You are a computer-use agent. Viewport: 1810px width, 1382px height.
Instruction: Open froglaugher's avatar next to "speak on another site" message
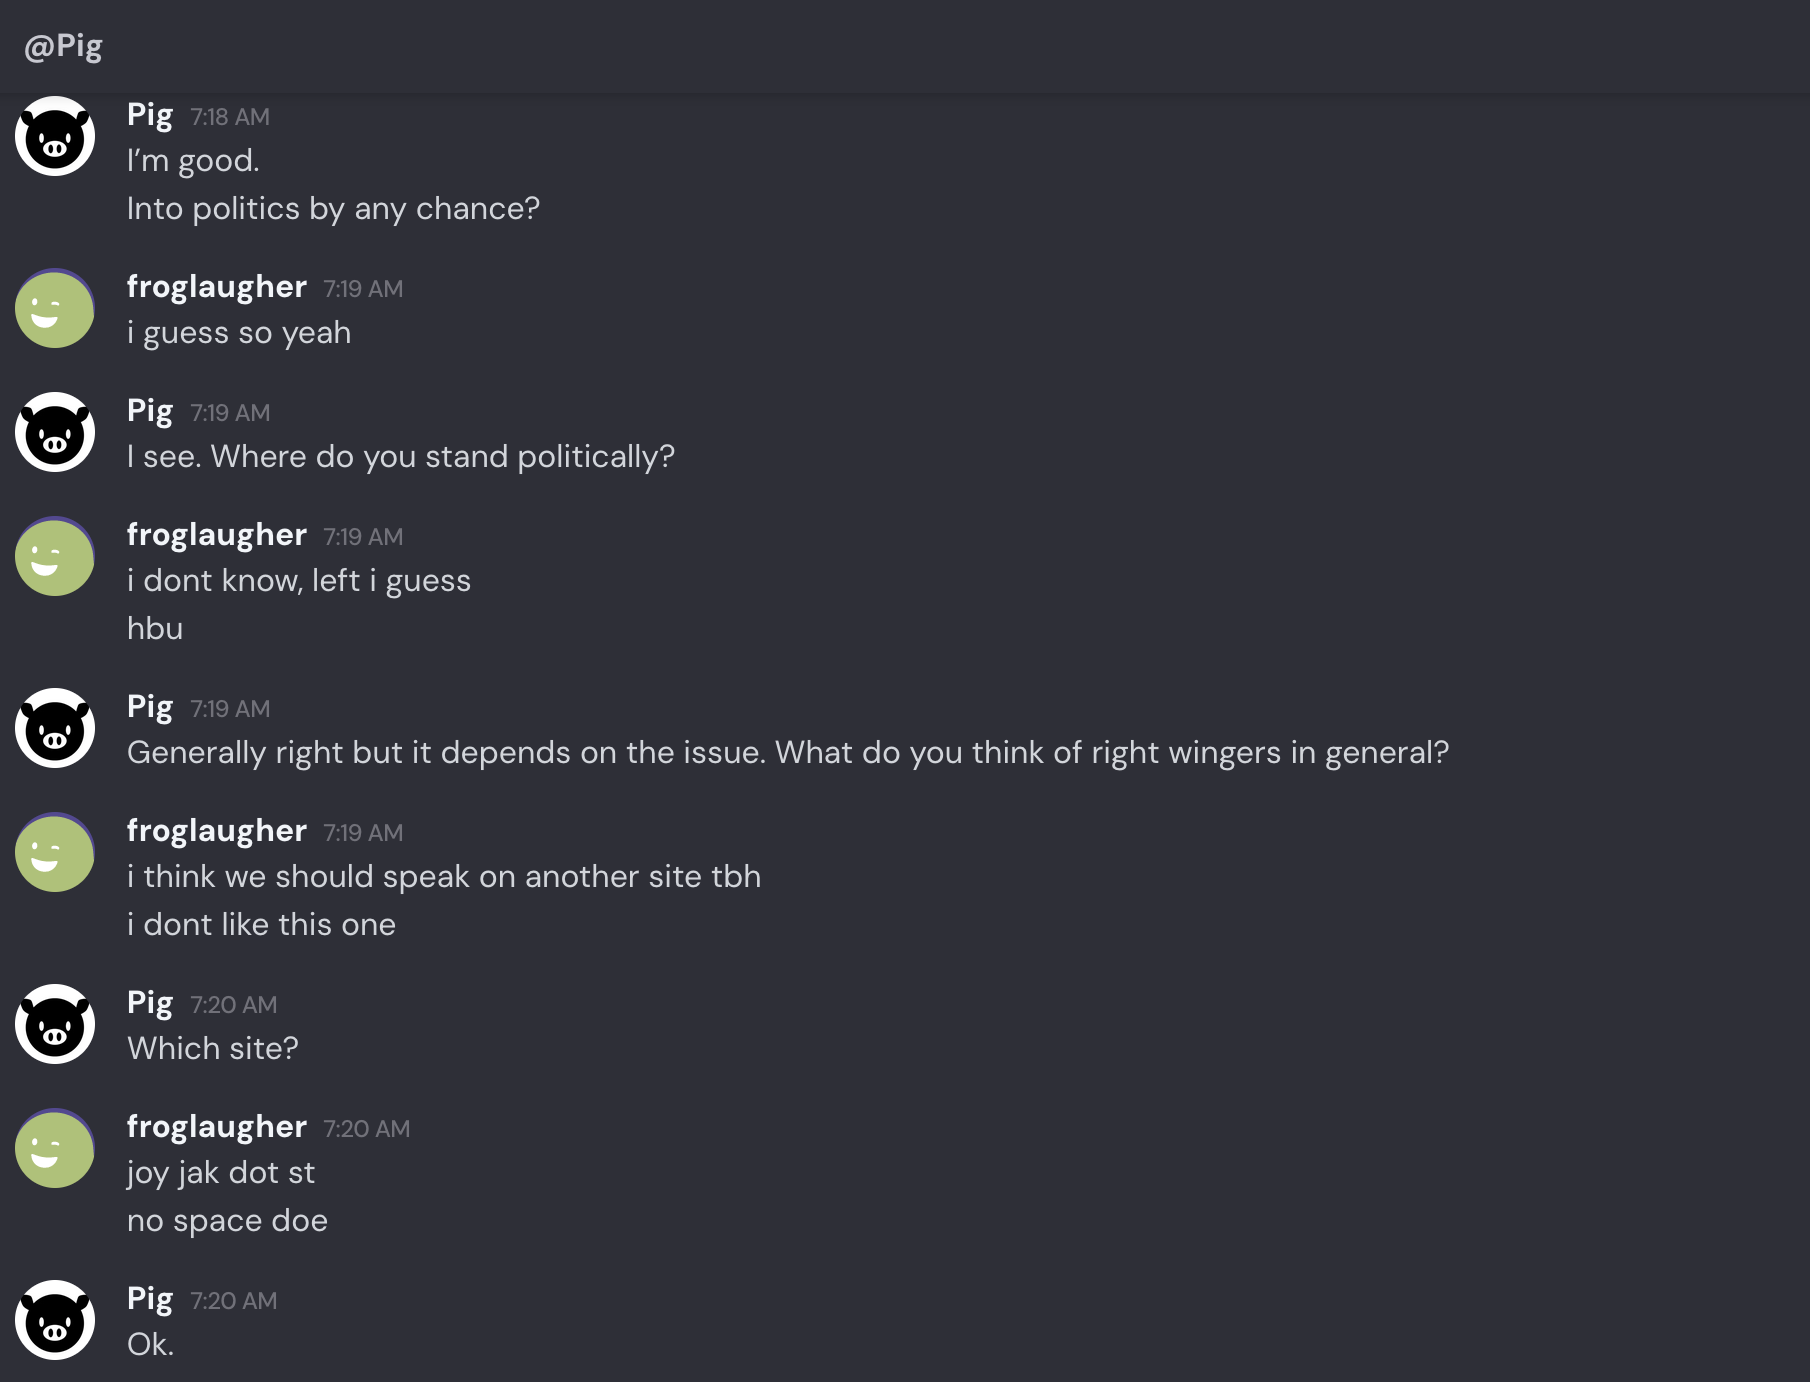pyautogui.click(x=55, y=853)
